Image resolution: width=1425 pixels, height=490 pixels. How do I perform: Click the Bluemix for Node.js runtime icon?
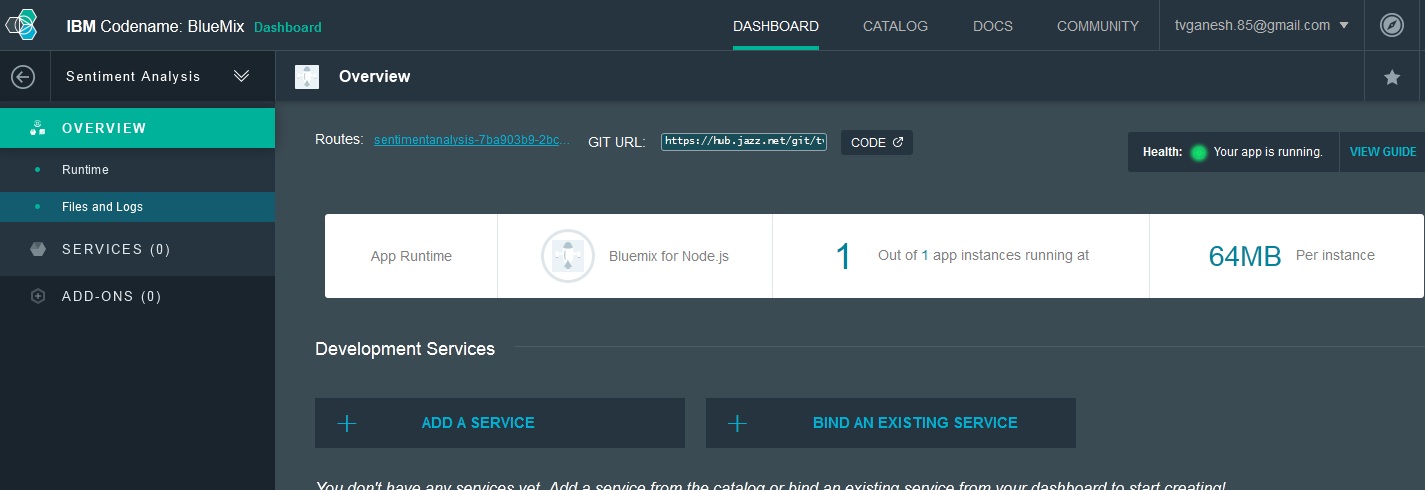(x=568, y=256)
